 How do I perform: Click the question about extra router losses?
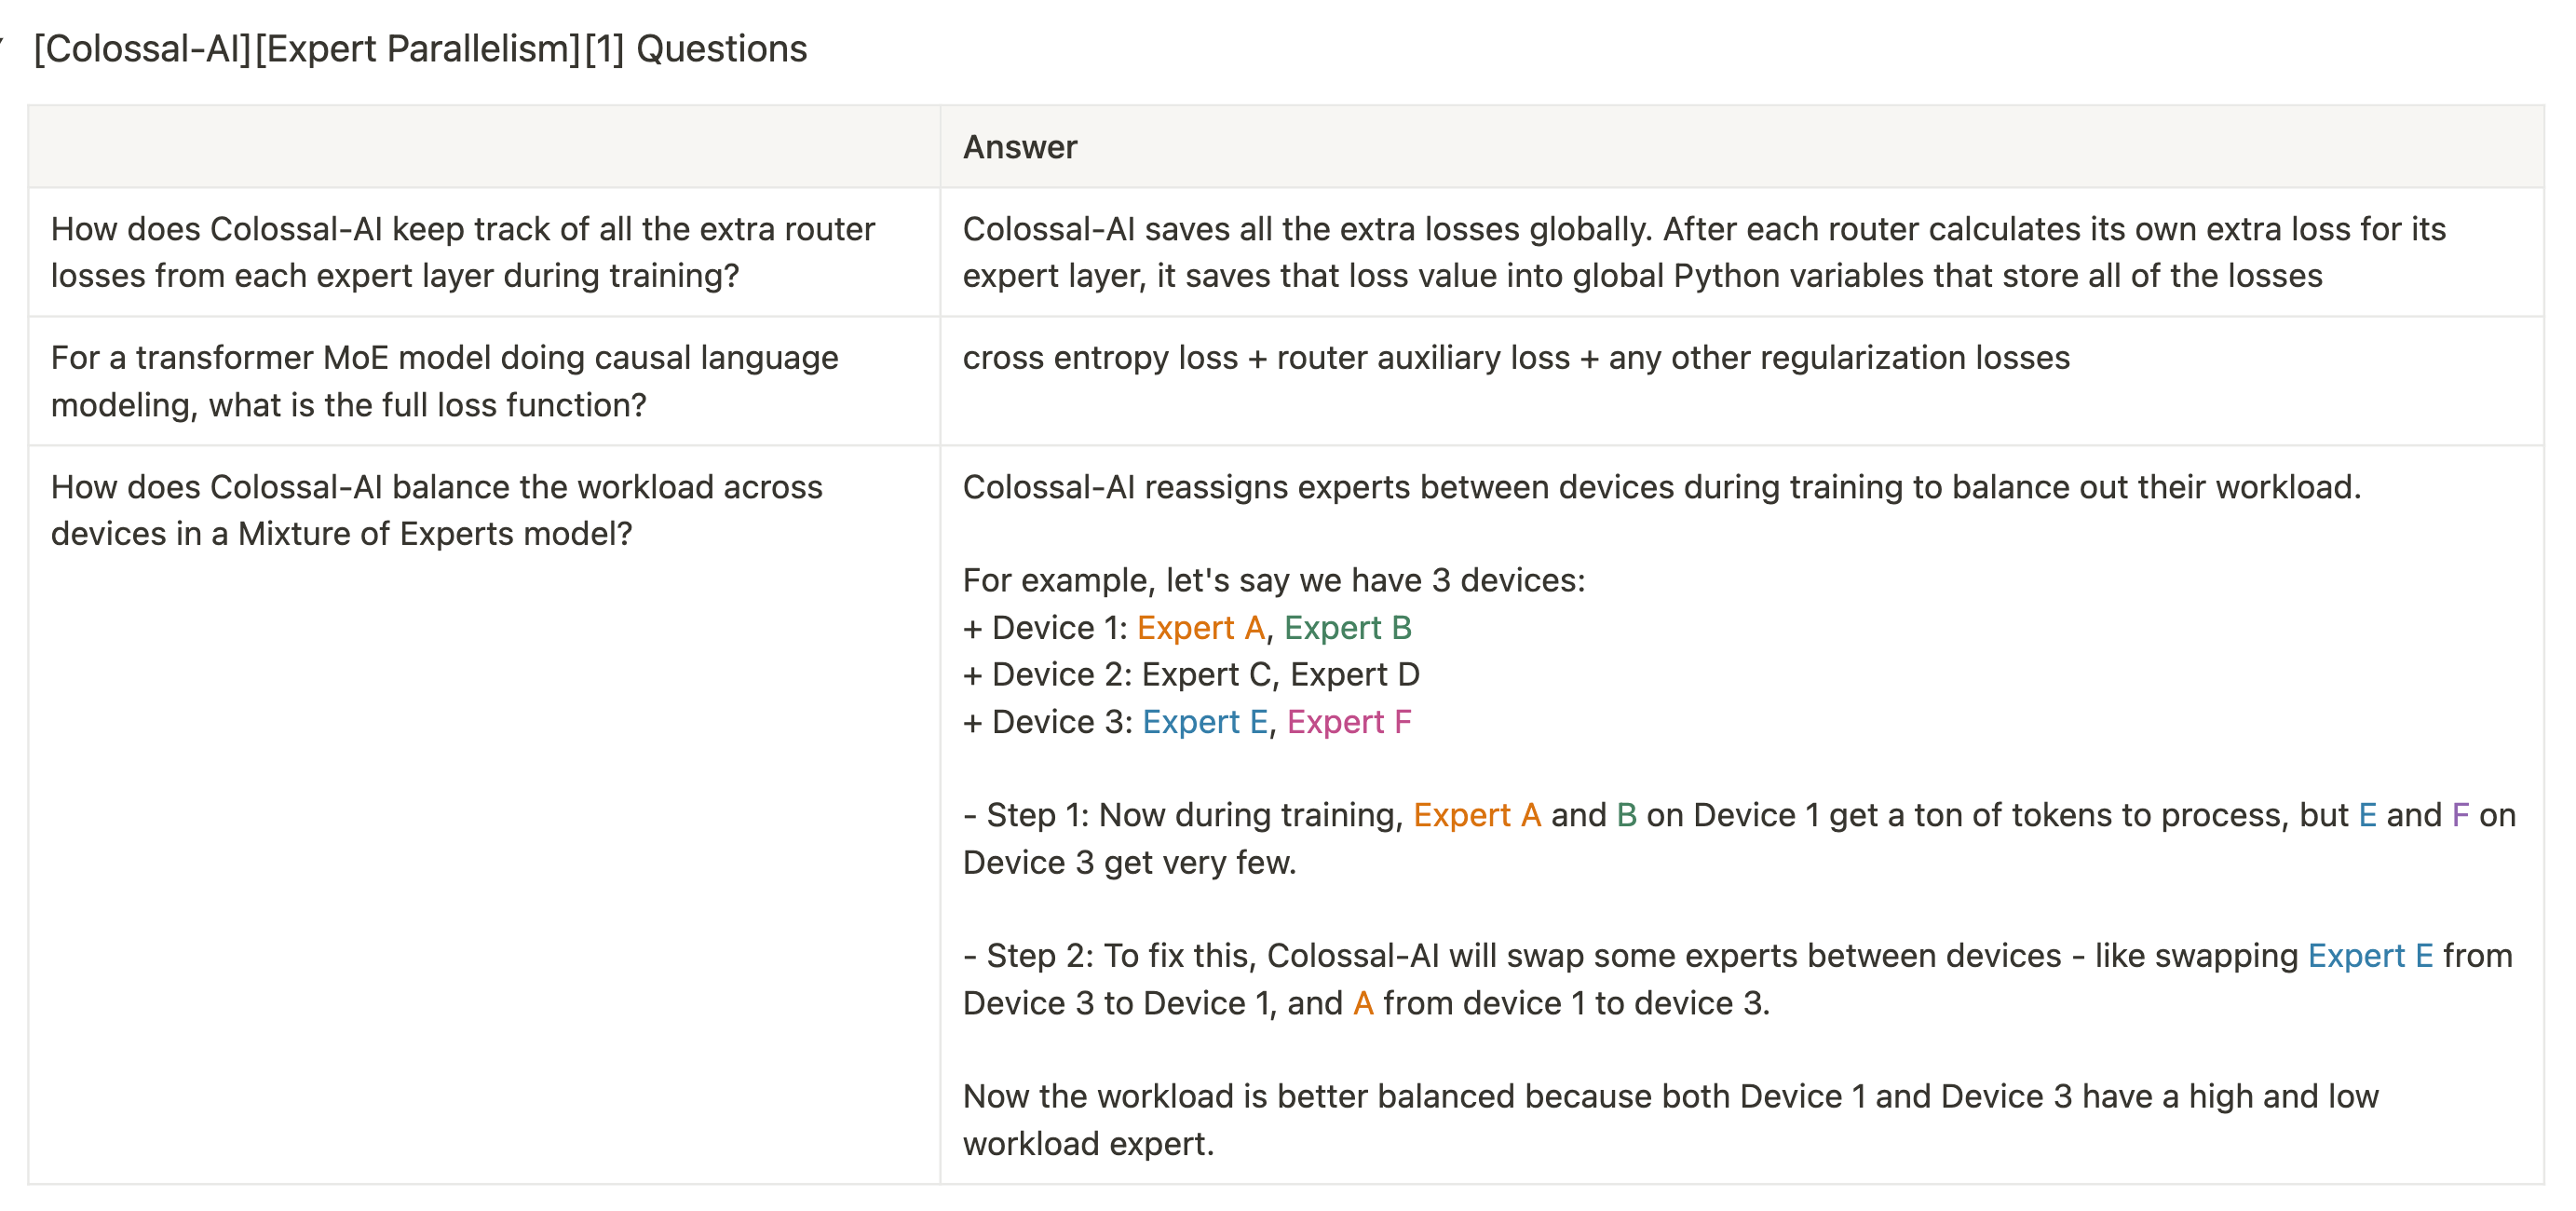(x=463, y=252)
